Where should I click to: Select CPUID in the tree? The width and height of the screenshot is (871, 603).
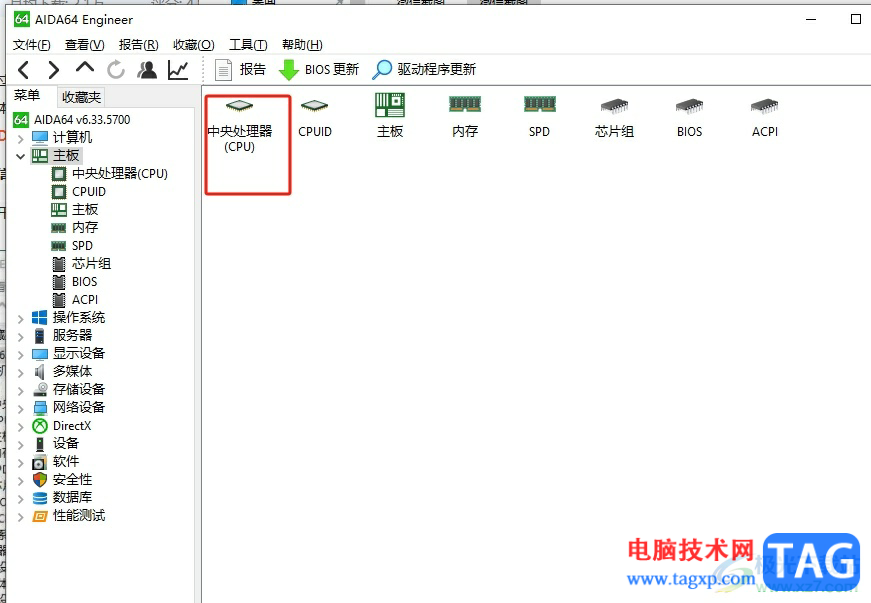(78, 192)
